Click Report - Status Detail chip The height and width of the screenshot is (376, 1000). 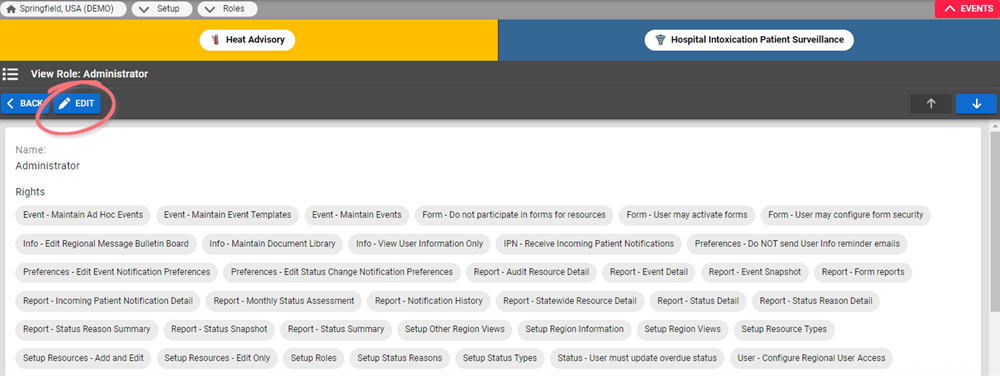click(698, 301)
